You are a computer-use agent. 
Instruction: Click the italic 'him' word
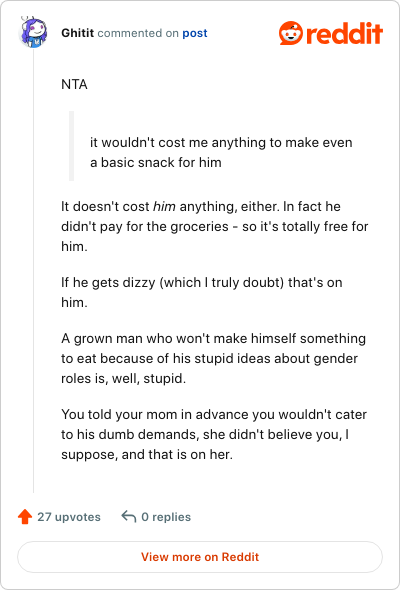pos(164,207)
